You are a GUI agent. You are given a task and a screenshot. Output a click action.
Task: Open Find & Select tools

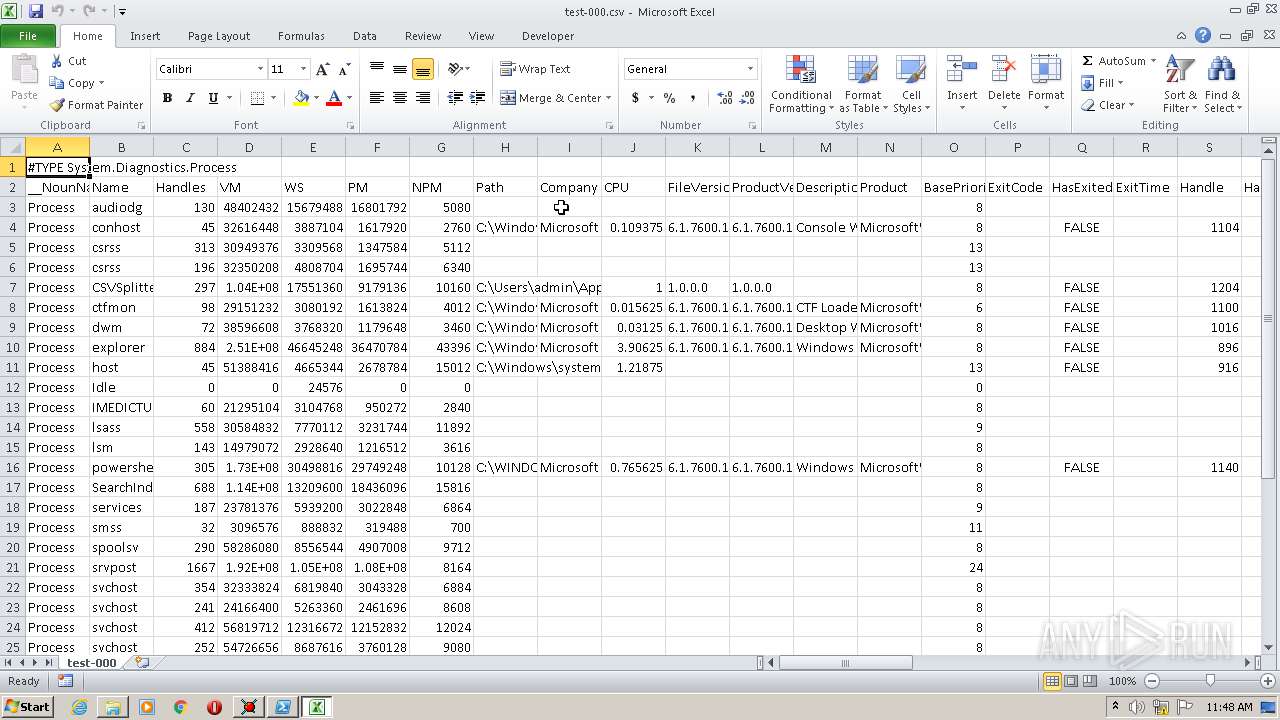(x=1221, y=85)
